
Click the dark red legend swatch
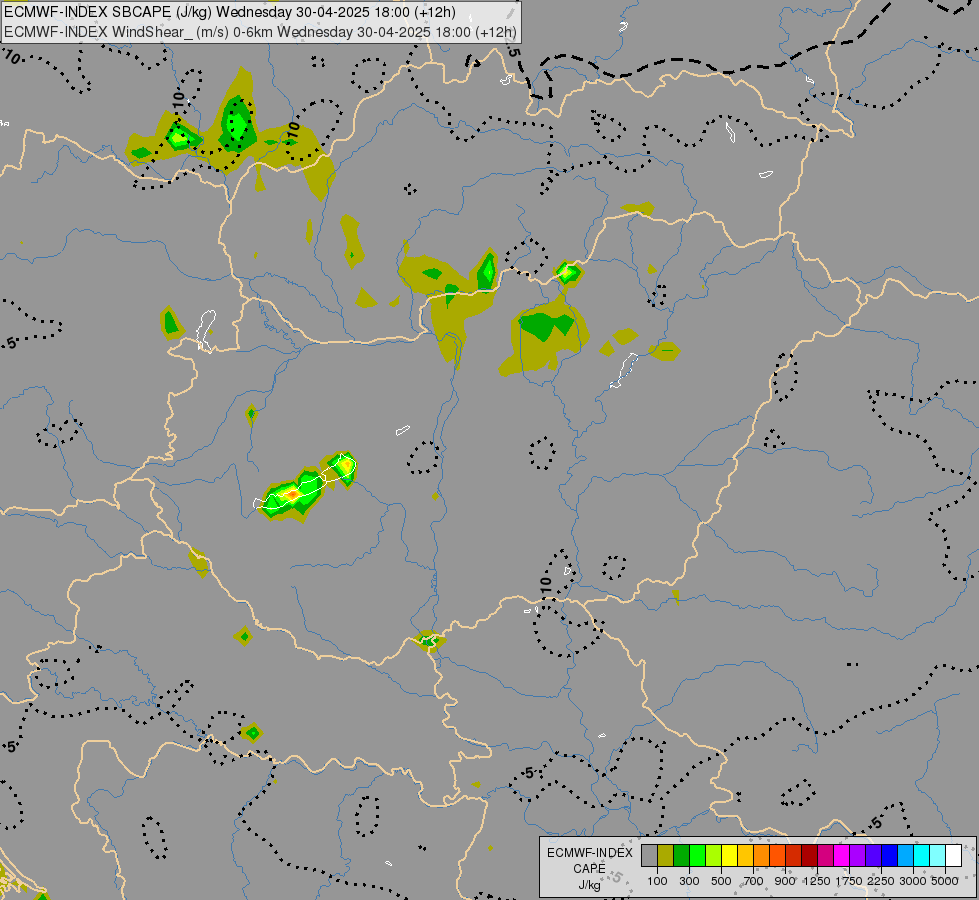click(x=809, y=856)
